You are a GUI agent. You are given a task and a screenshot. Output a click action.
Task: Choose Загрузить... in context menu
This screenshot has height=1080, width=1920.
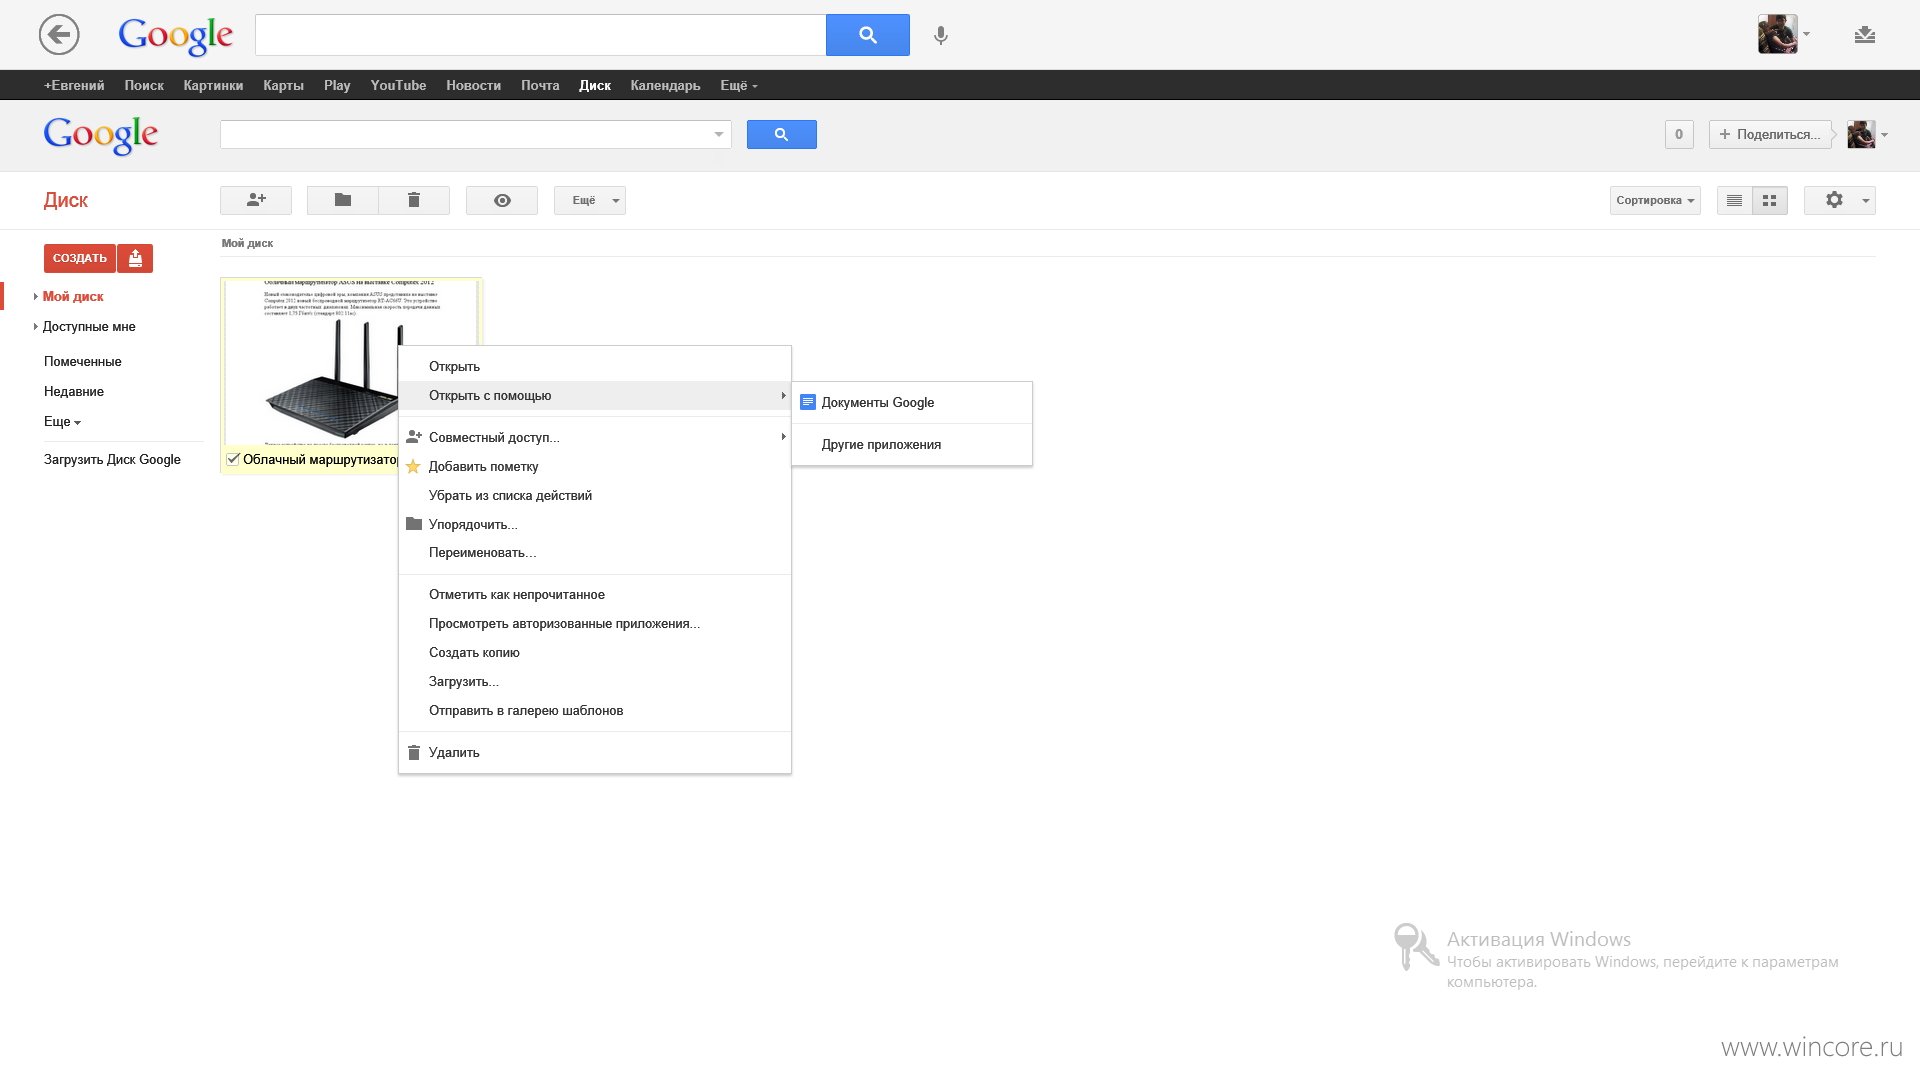point(595,681)
